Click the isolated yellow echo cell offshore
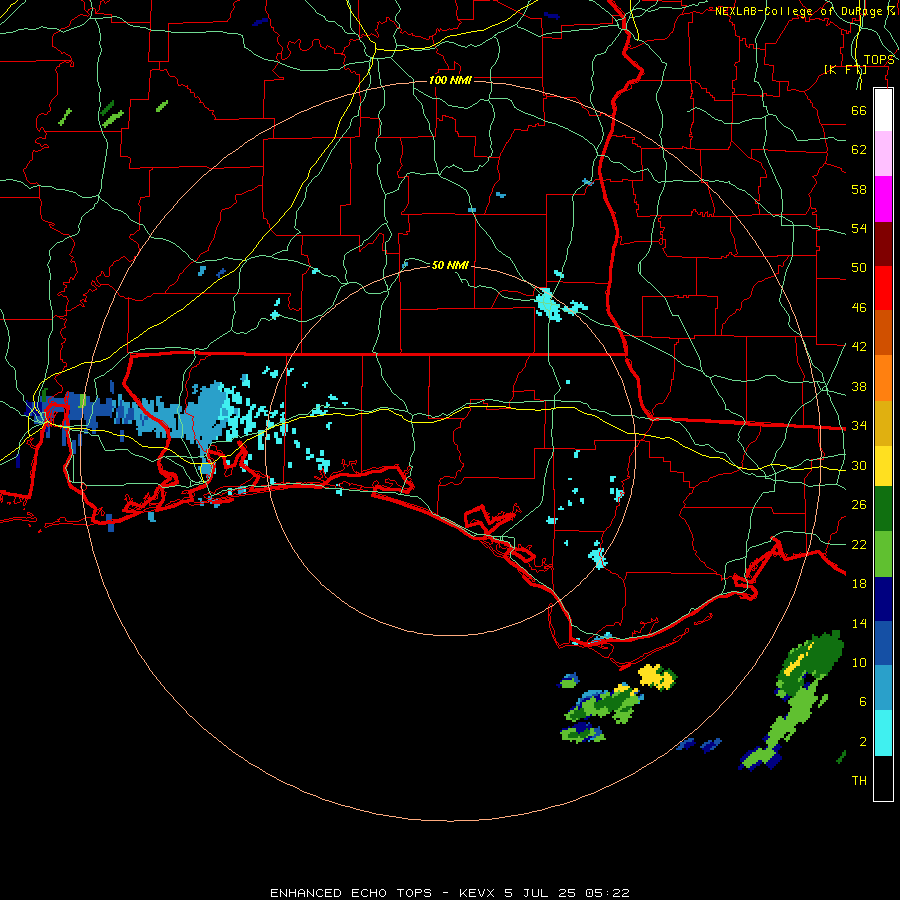 point(657,676)
